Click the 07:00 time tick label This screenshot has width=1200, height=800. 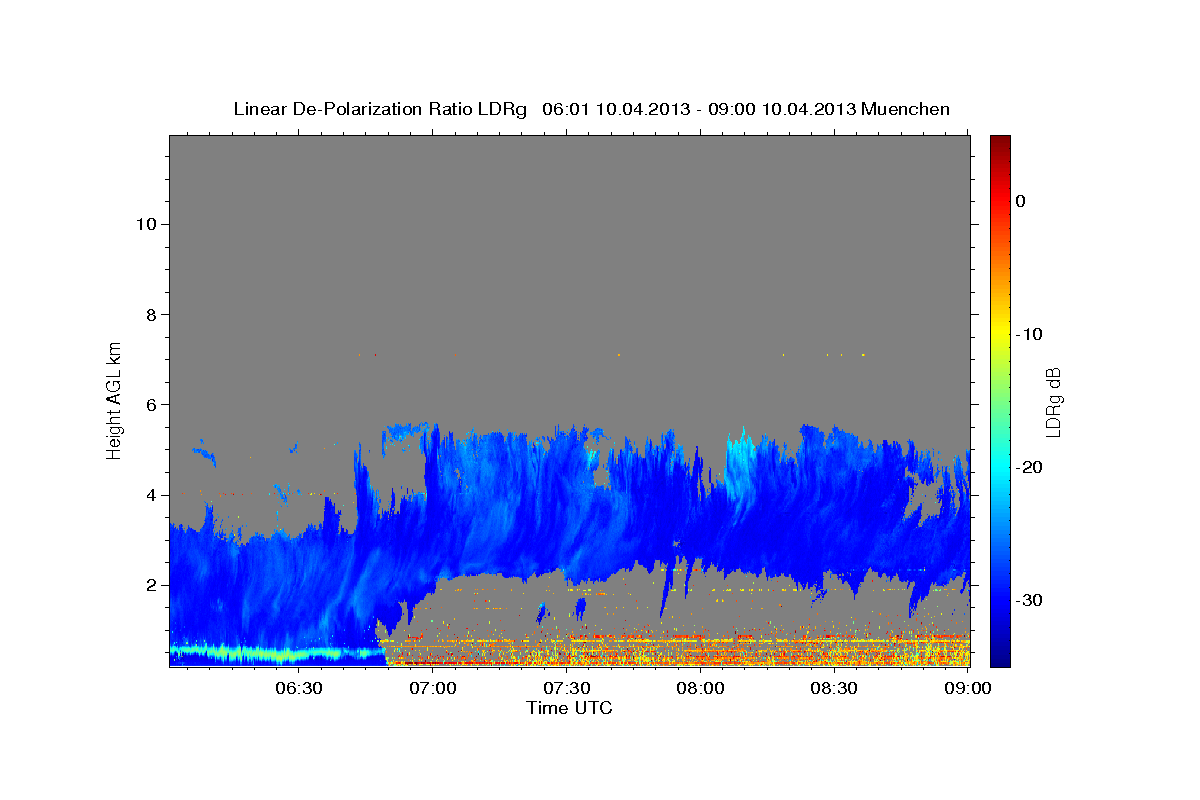point(433,688)
